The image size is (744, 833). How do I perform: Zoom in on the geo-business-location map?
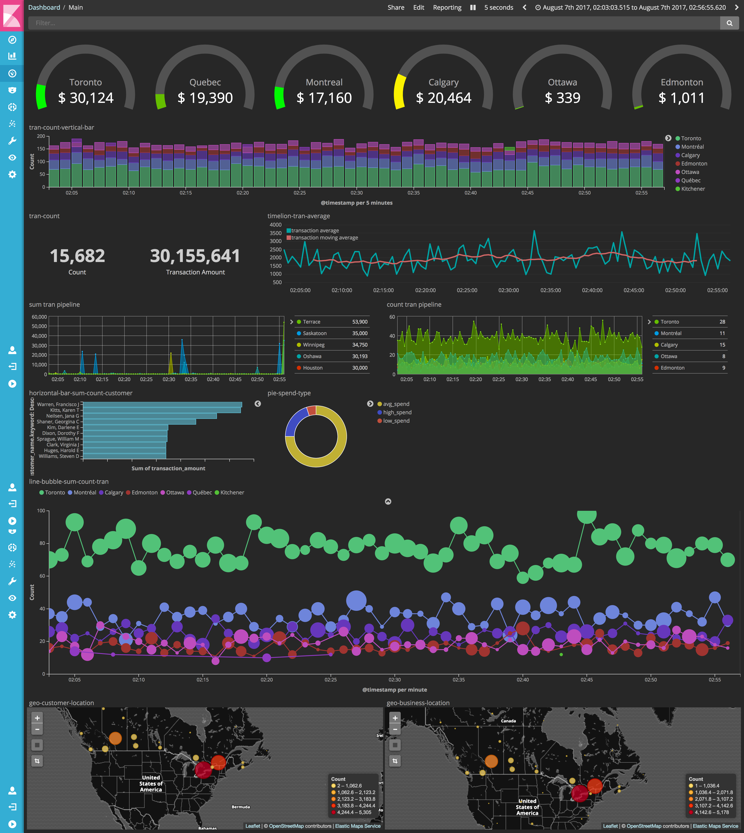[x=395, y=718]
